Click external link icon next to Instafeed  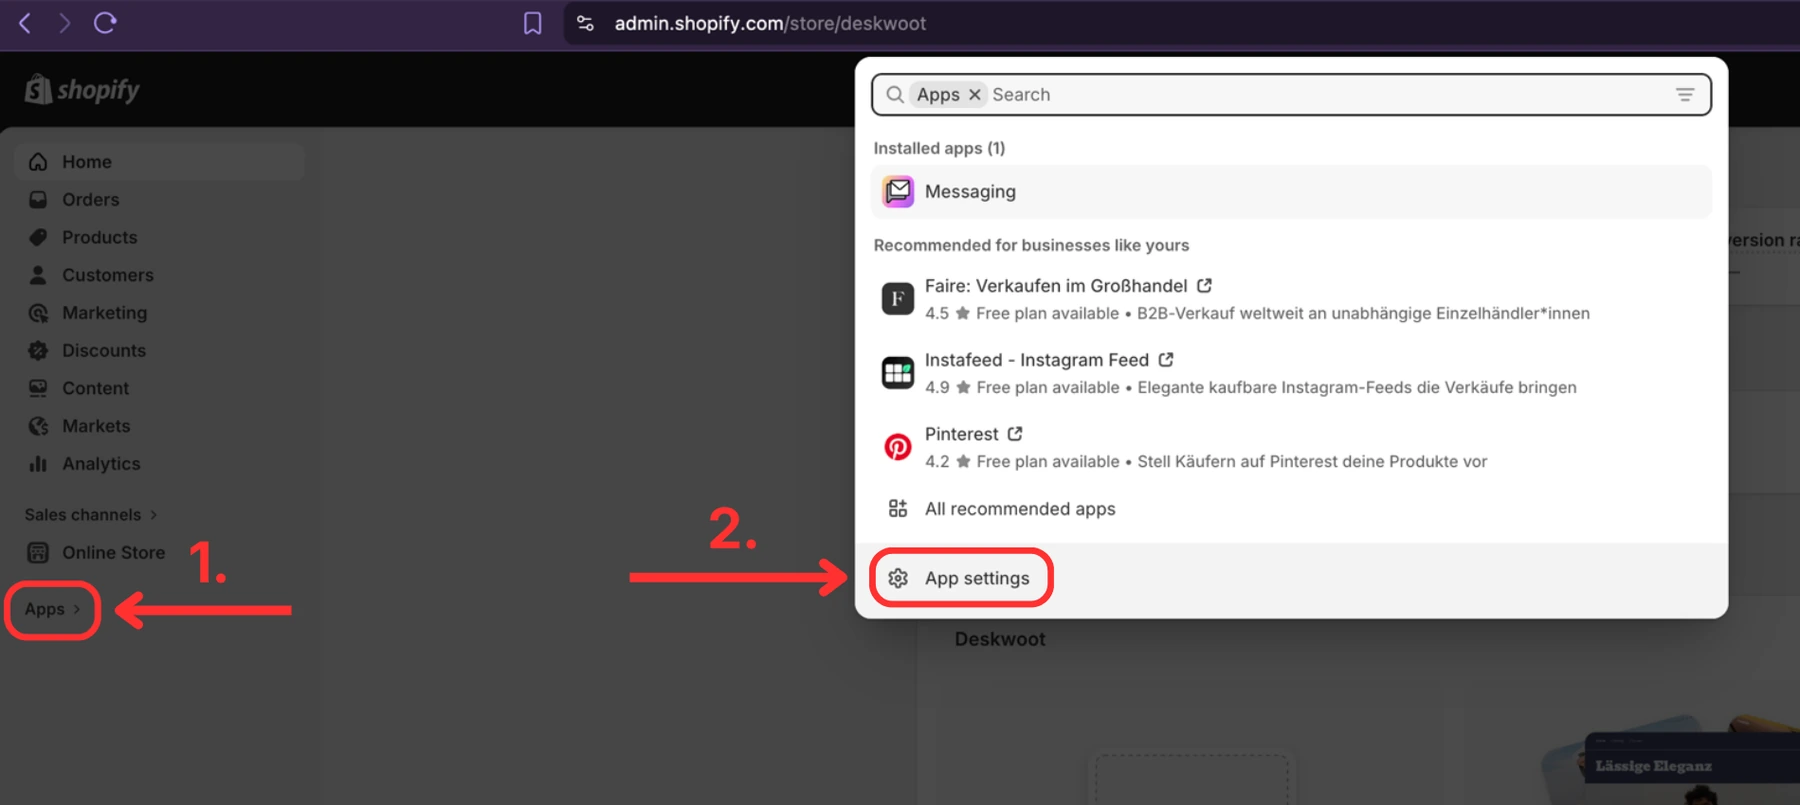1166,360
